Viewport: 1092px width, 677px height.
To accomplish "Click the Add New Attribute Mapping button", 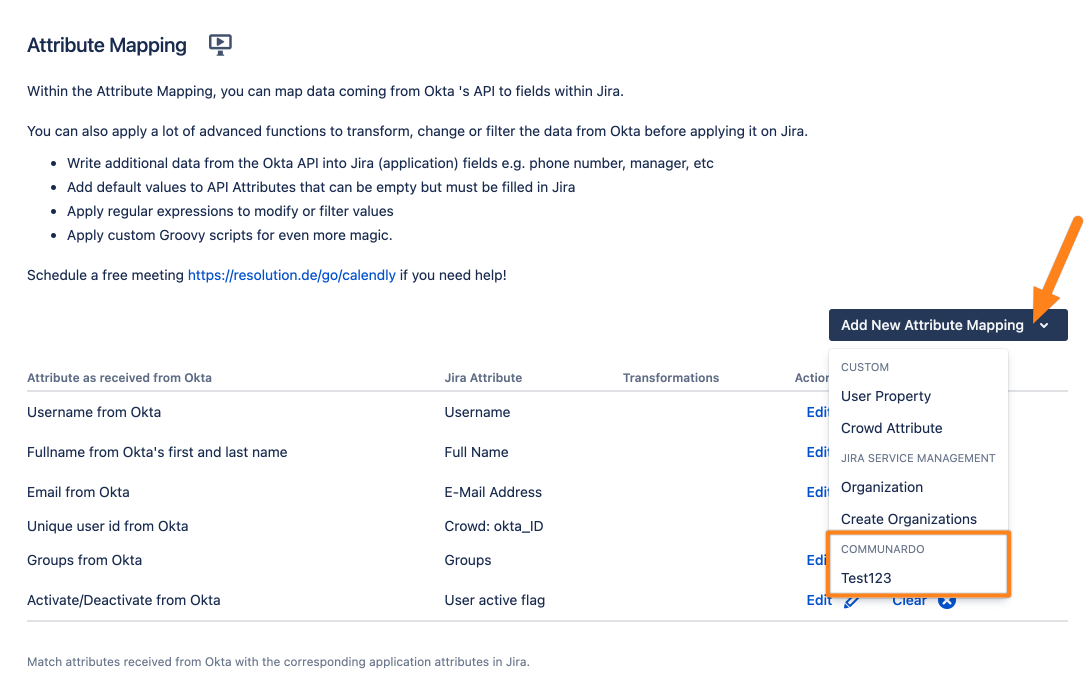I will (932, 325).
